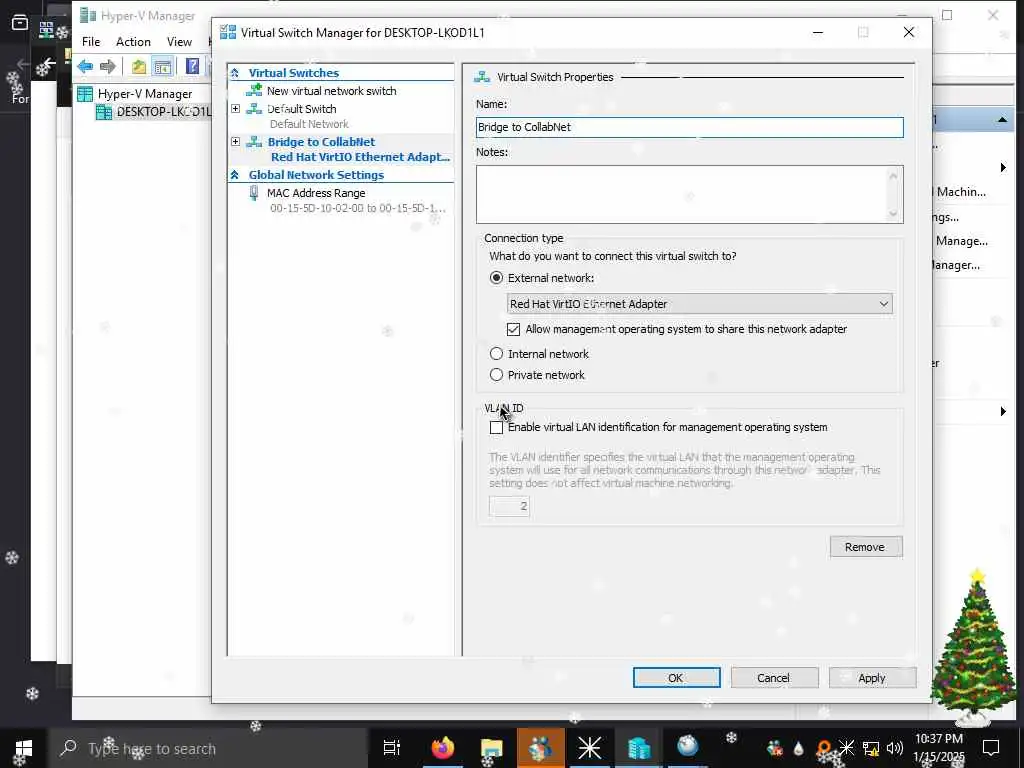Open the File menu in Hyper-V Manager

91,42
